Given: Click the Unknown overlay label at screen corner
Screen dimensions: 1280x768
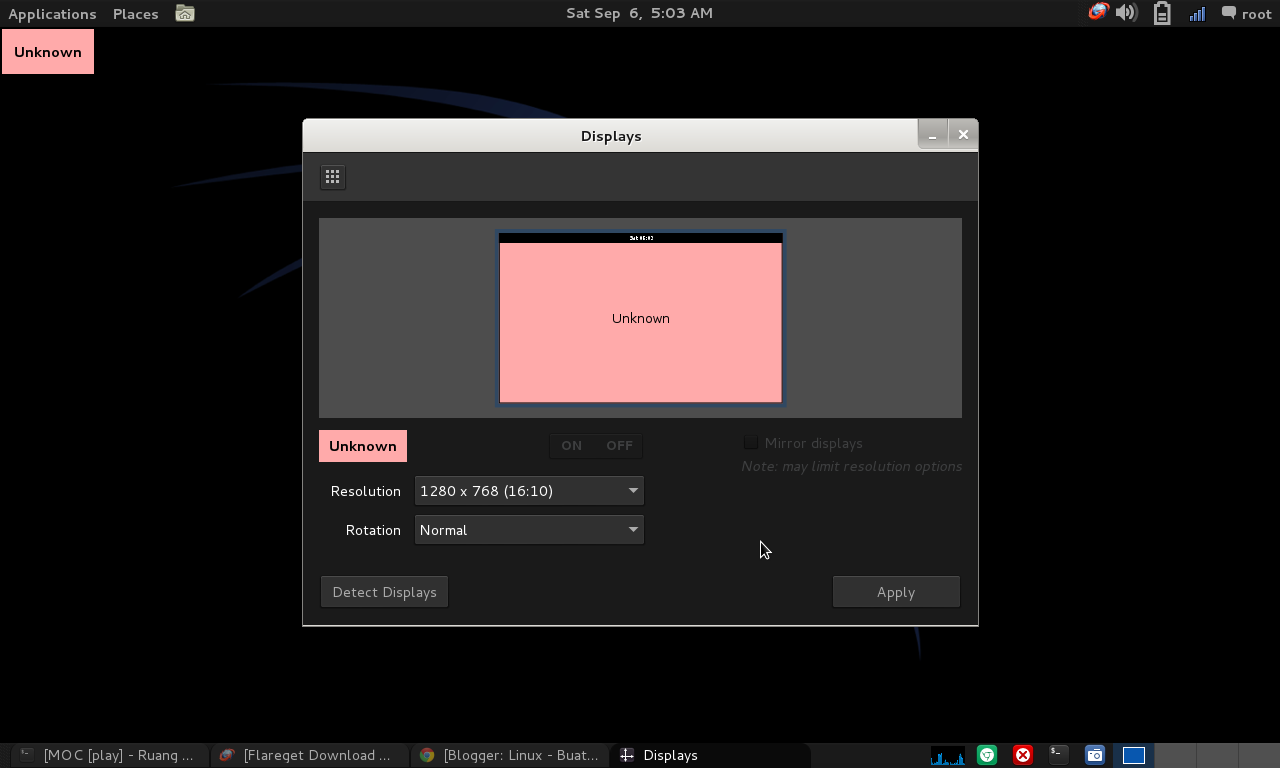Looking at the screenshot, I should [x=48, y=52].
